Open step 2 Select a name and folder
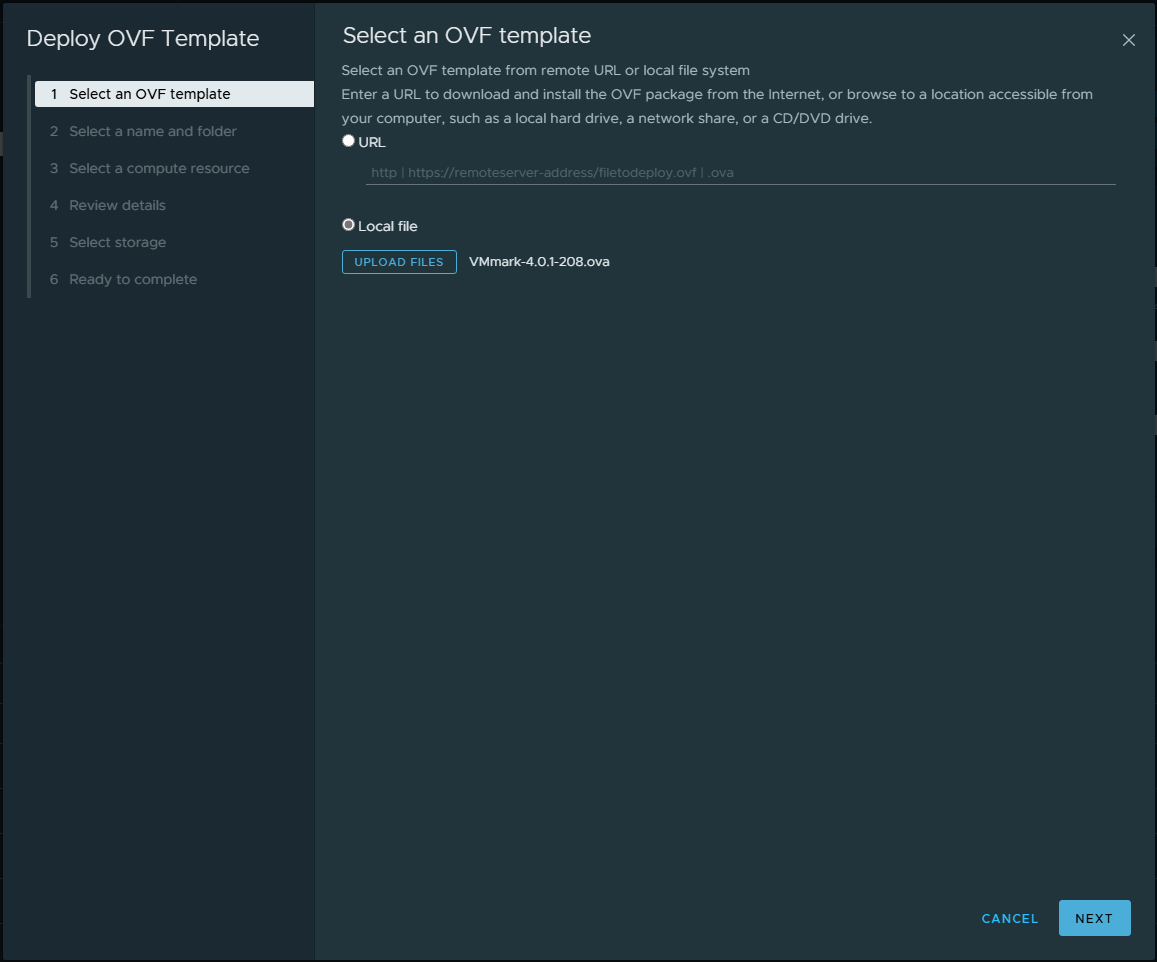The image size is (1157, 962). [153, 131]
